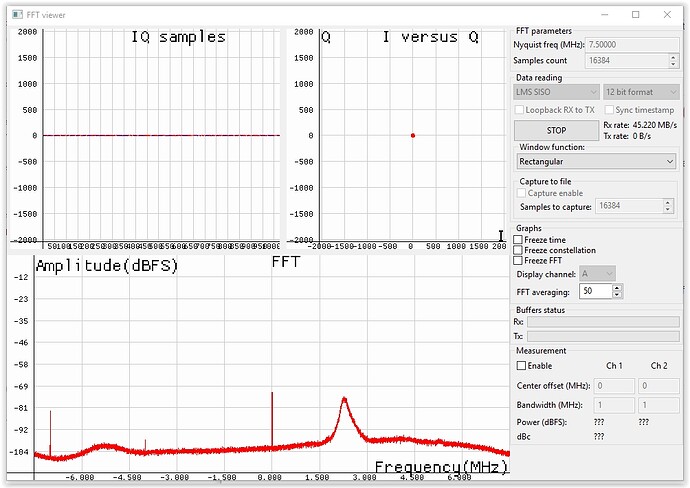This screenshot has width=690, height=488.
Task: Toggle the Sync timestamp checkbox
Action: point(608,110)
